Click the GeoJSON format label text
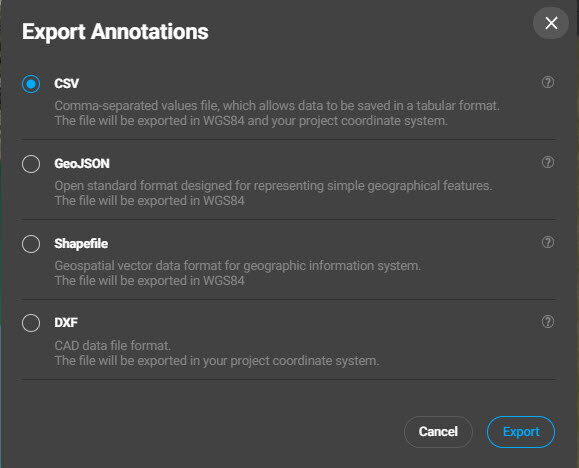Image resolution: width=579 pixels, height=468 pixels. click(x=82, y=164)
